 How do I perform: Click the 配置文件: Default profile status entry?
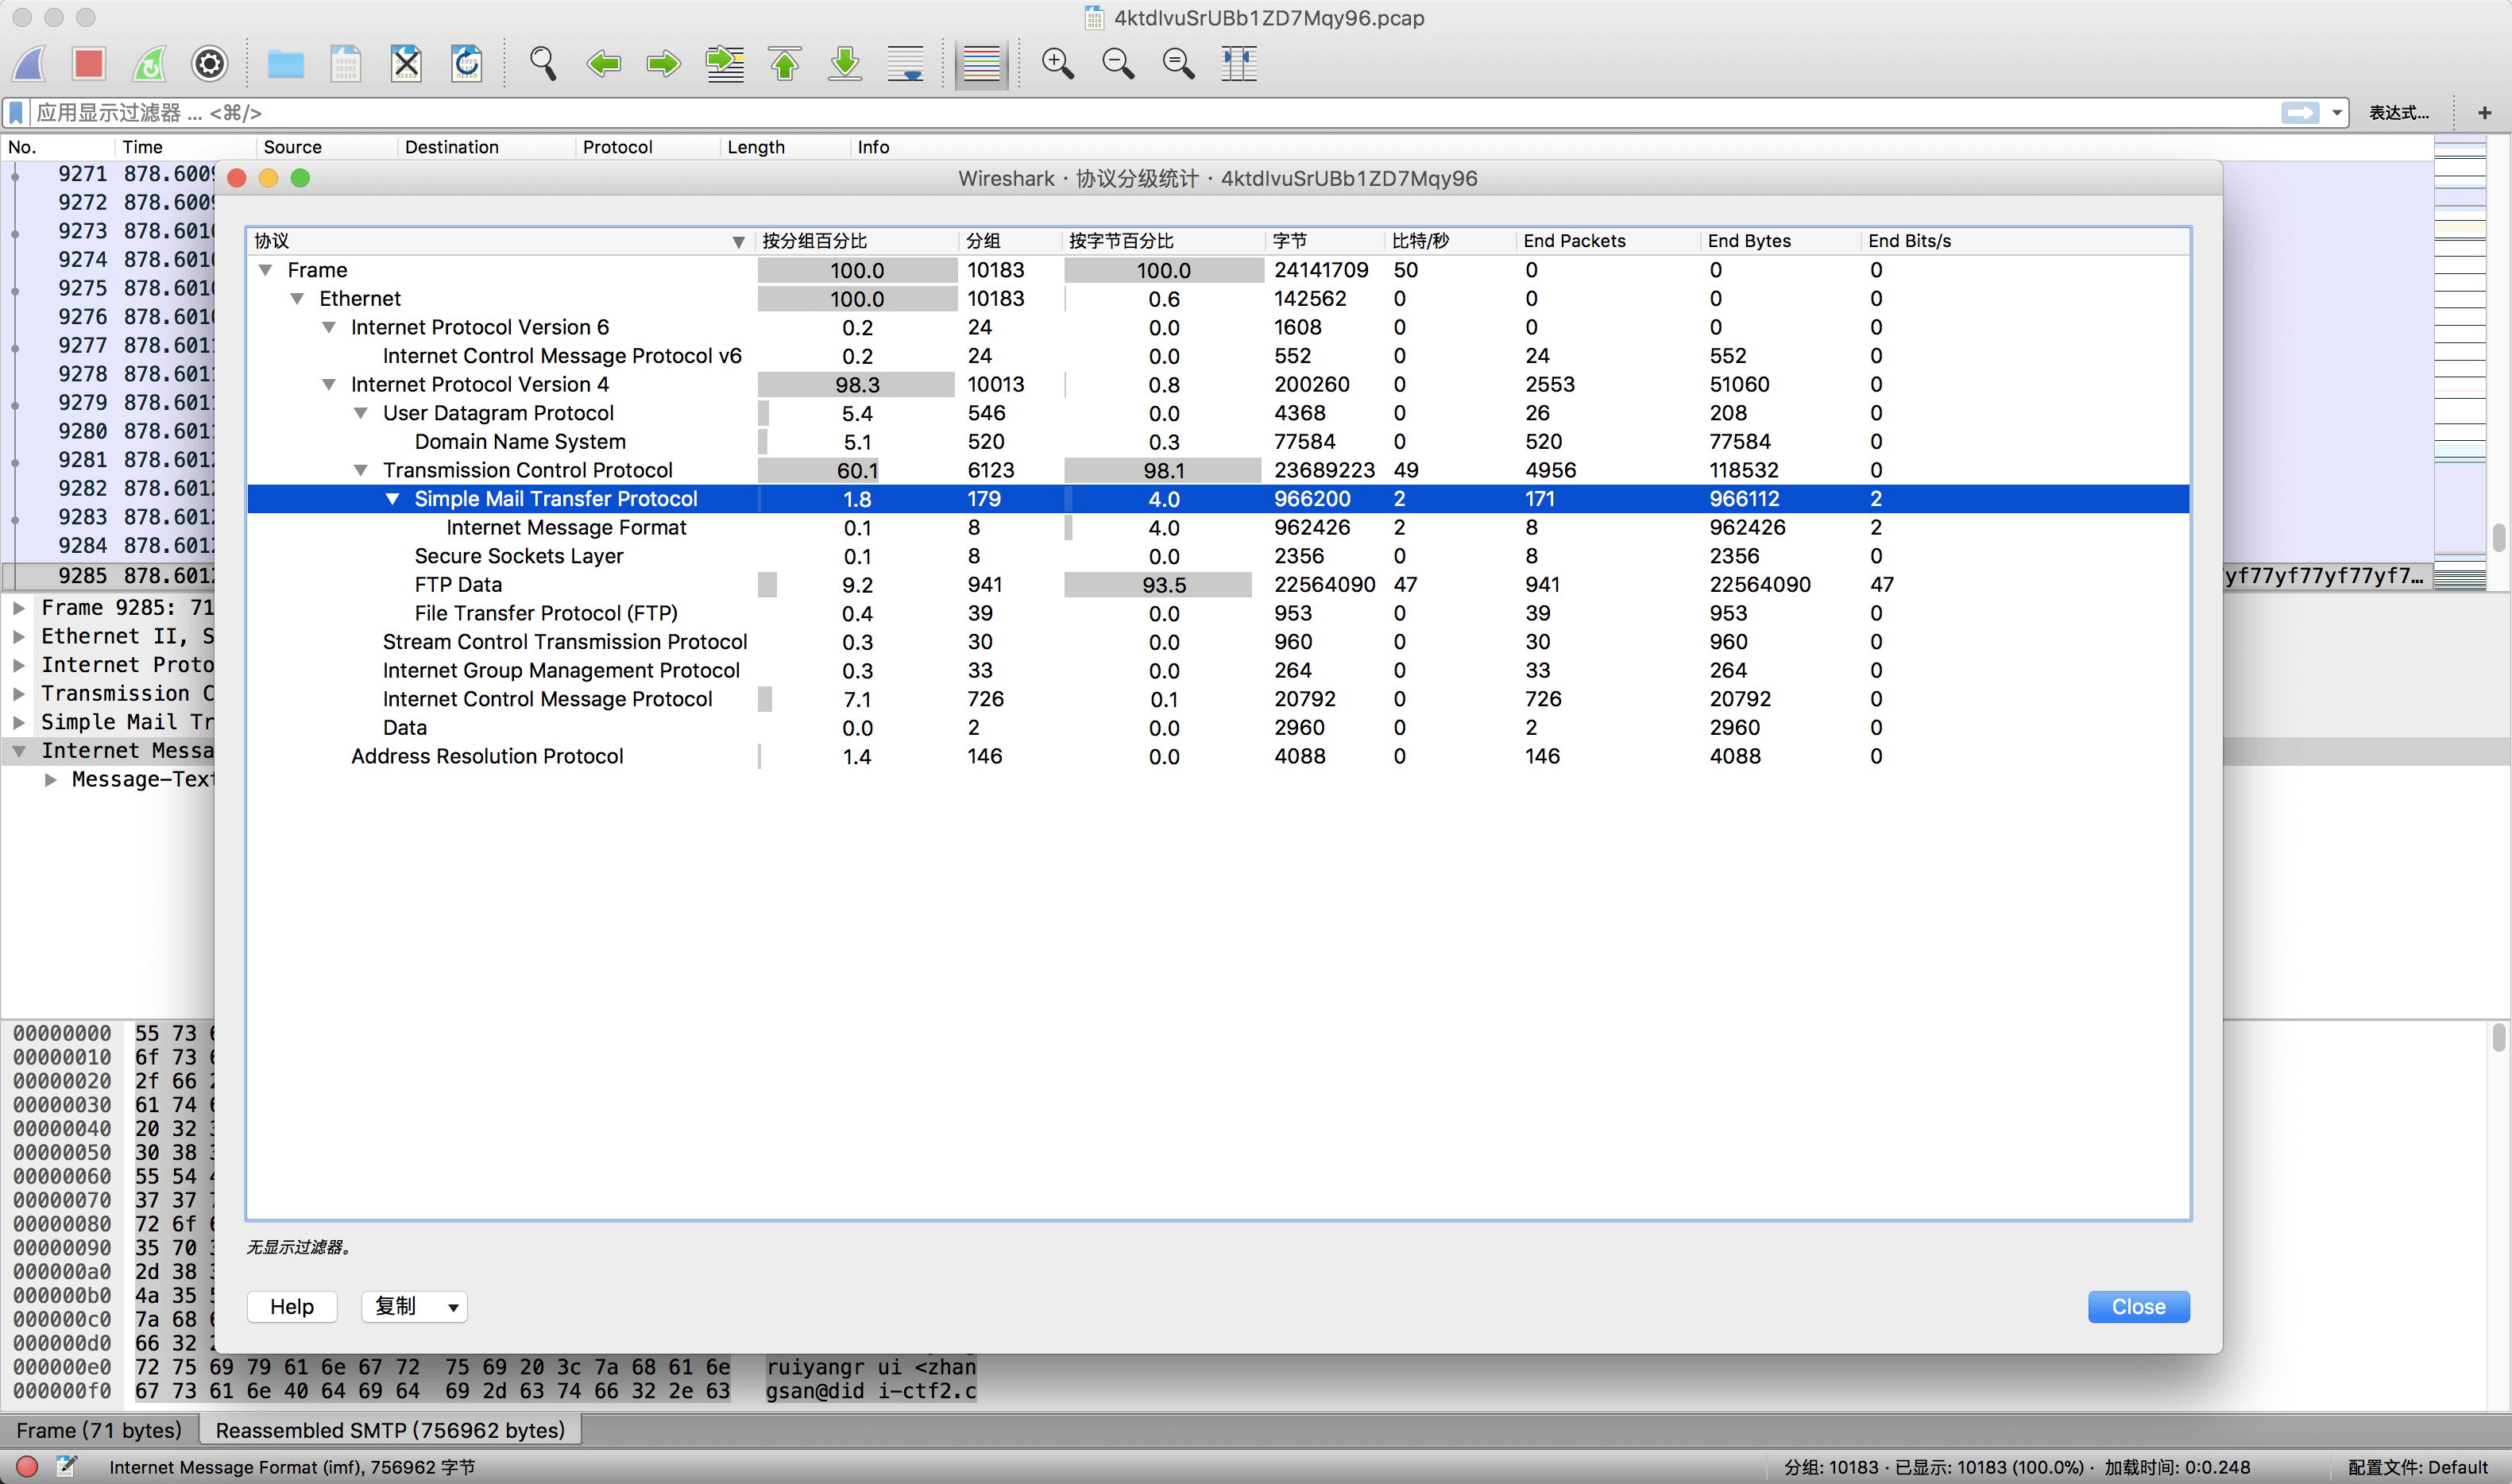(2417, 1467)
